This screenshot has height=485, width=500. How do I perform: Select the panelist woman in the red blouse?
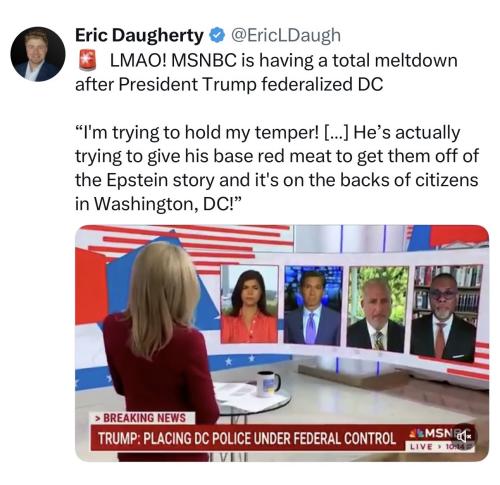249,304
